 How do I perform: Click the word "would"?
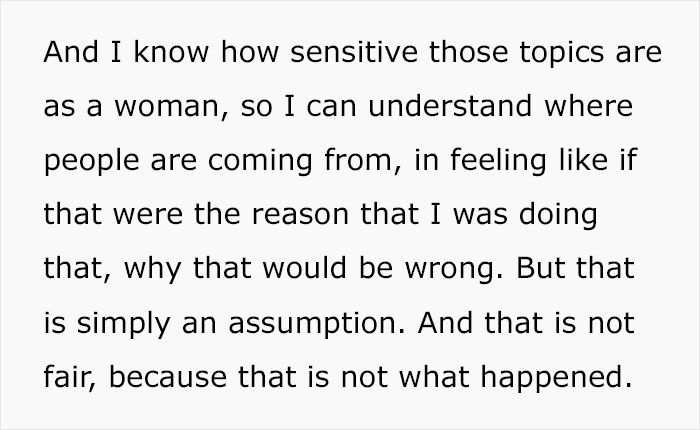[304, 268]
